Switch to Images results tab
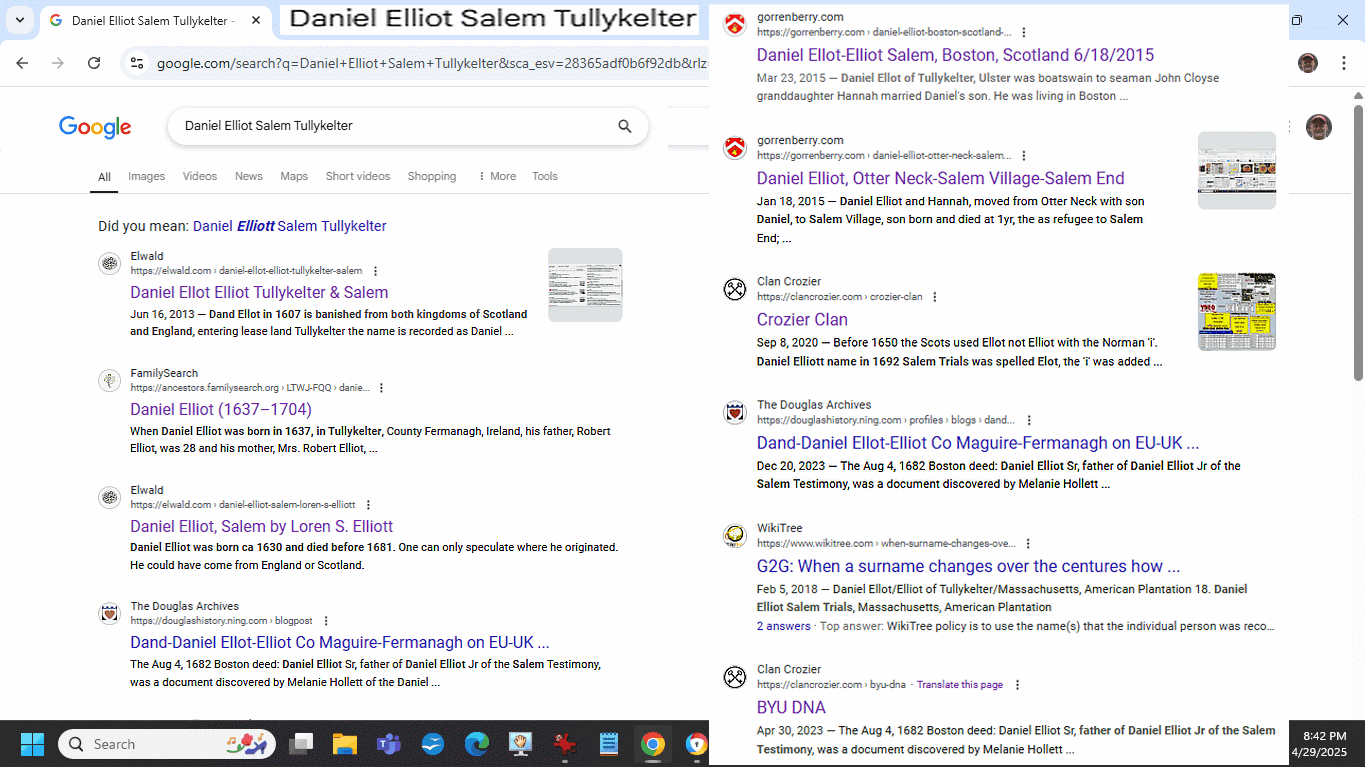This screenshot has height=767, width=1365. point(146,176)
